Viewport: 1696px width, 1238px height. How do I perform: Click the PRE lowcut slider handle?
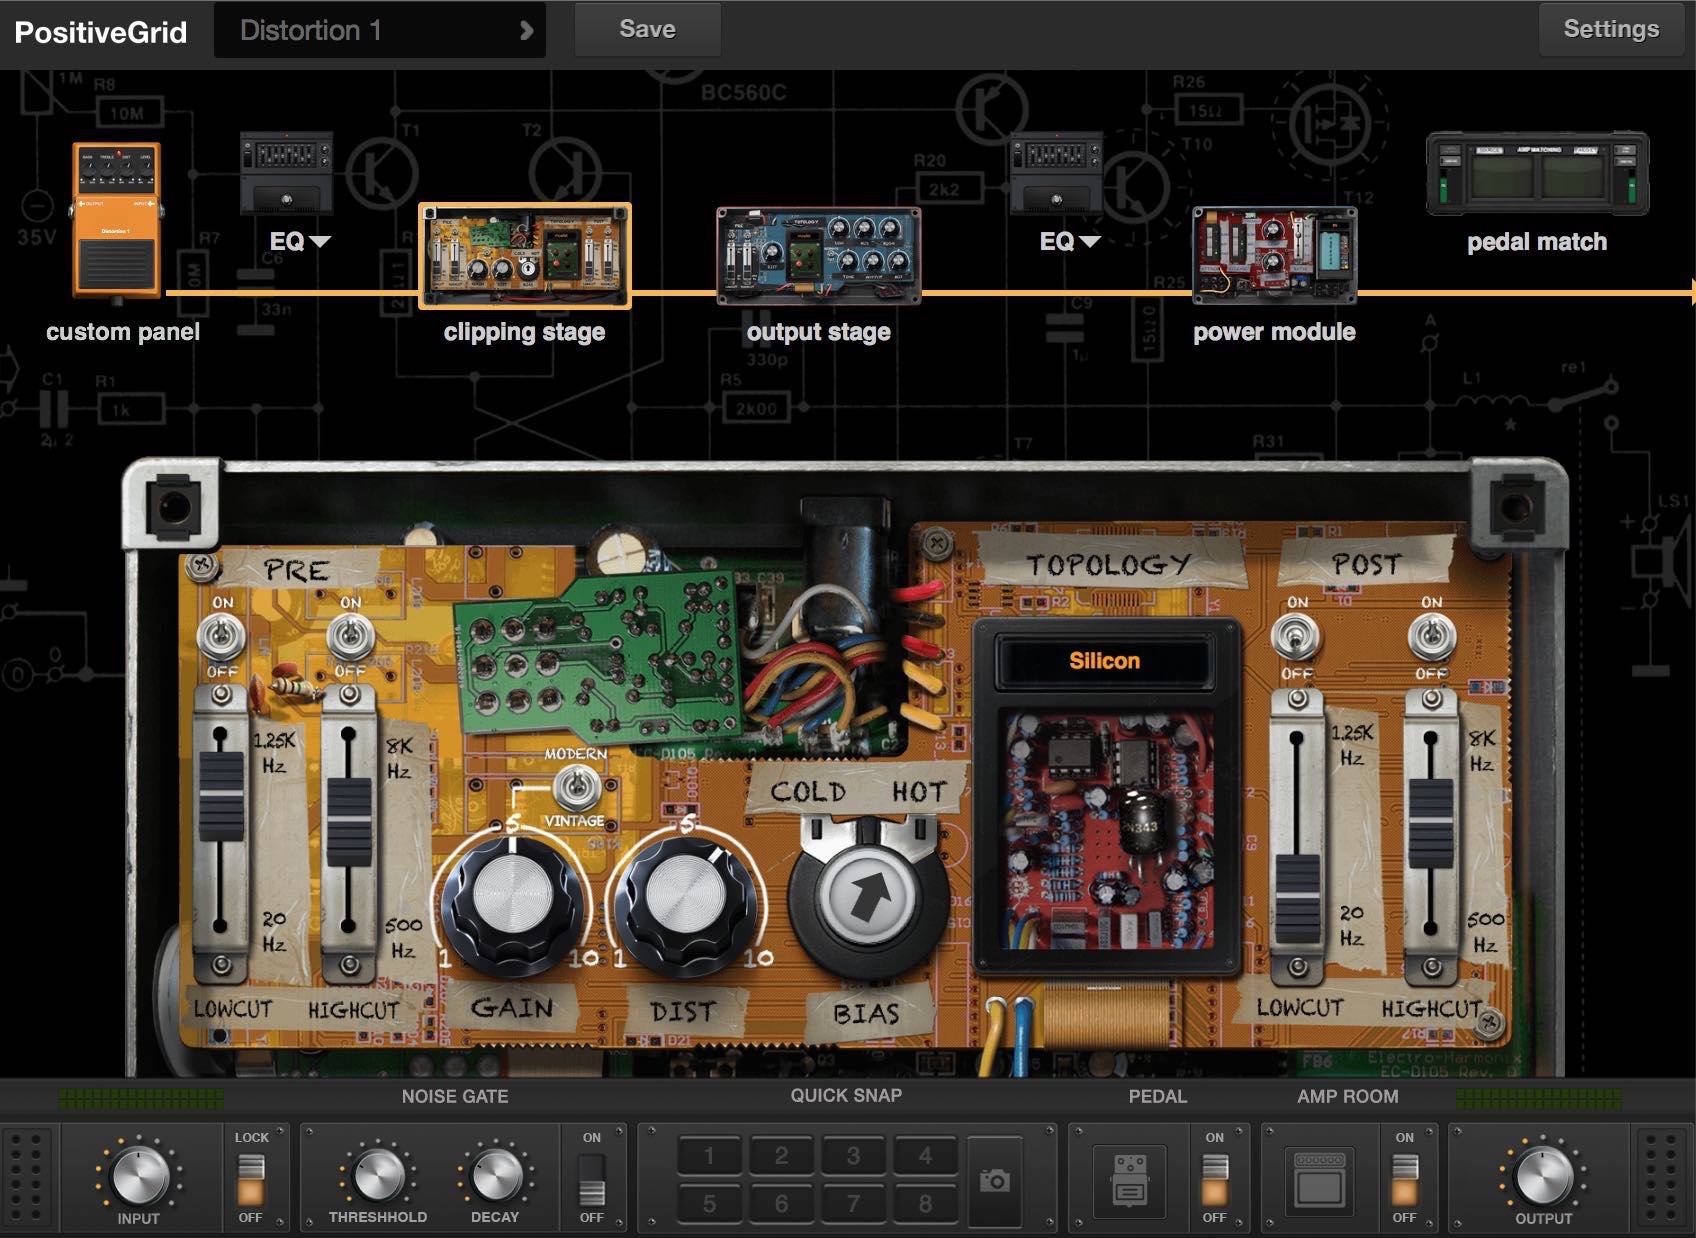(x=221, y=798)
